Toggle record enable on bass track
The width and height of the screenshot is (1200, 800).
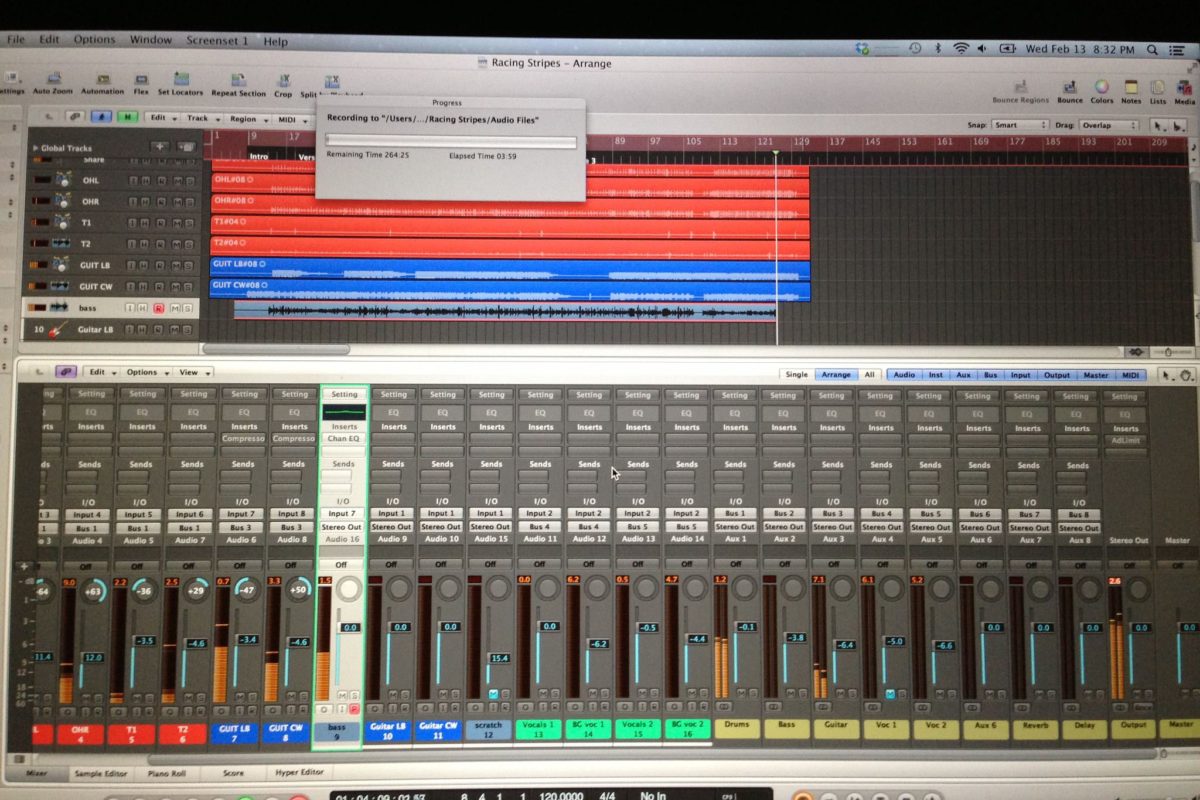158,307
